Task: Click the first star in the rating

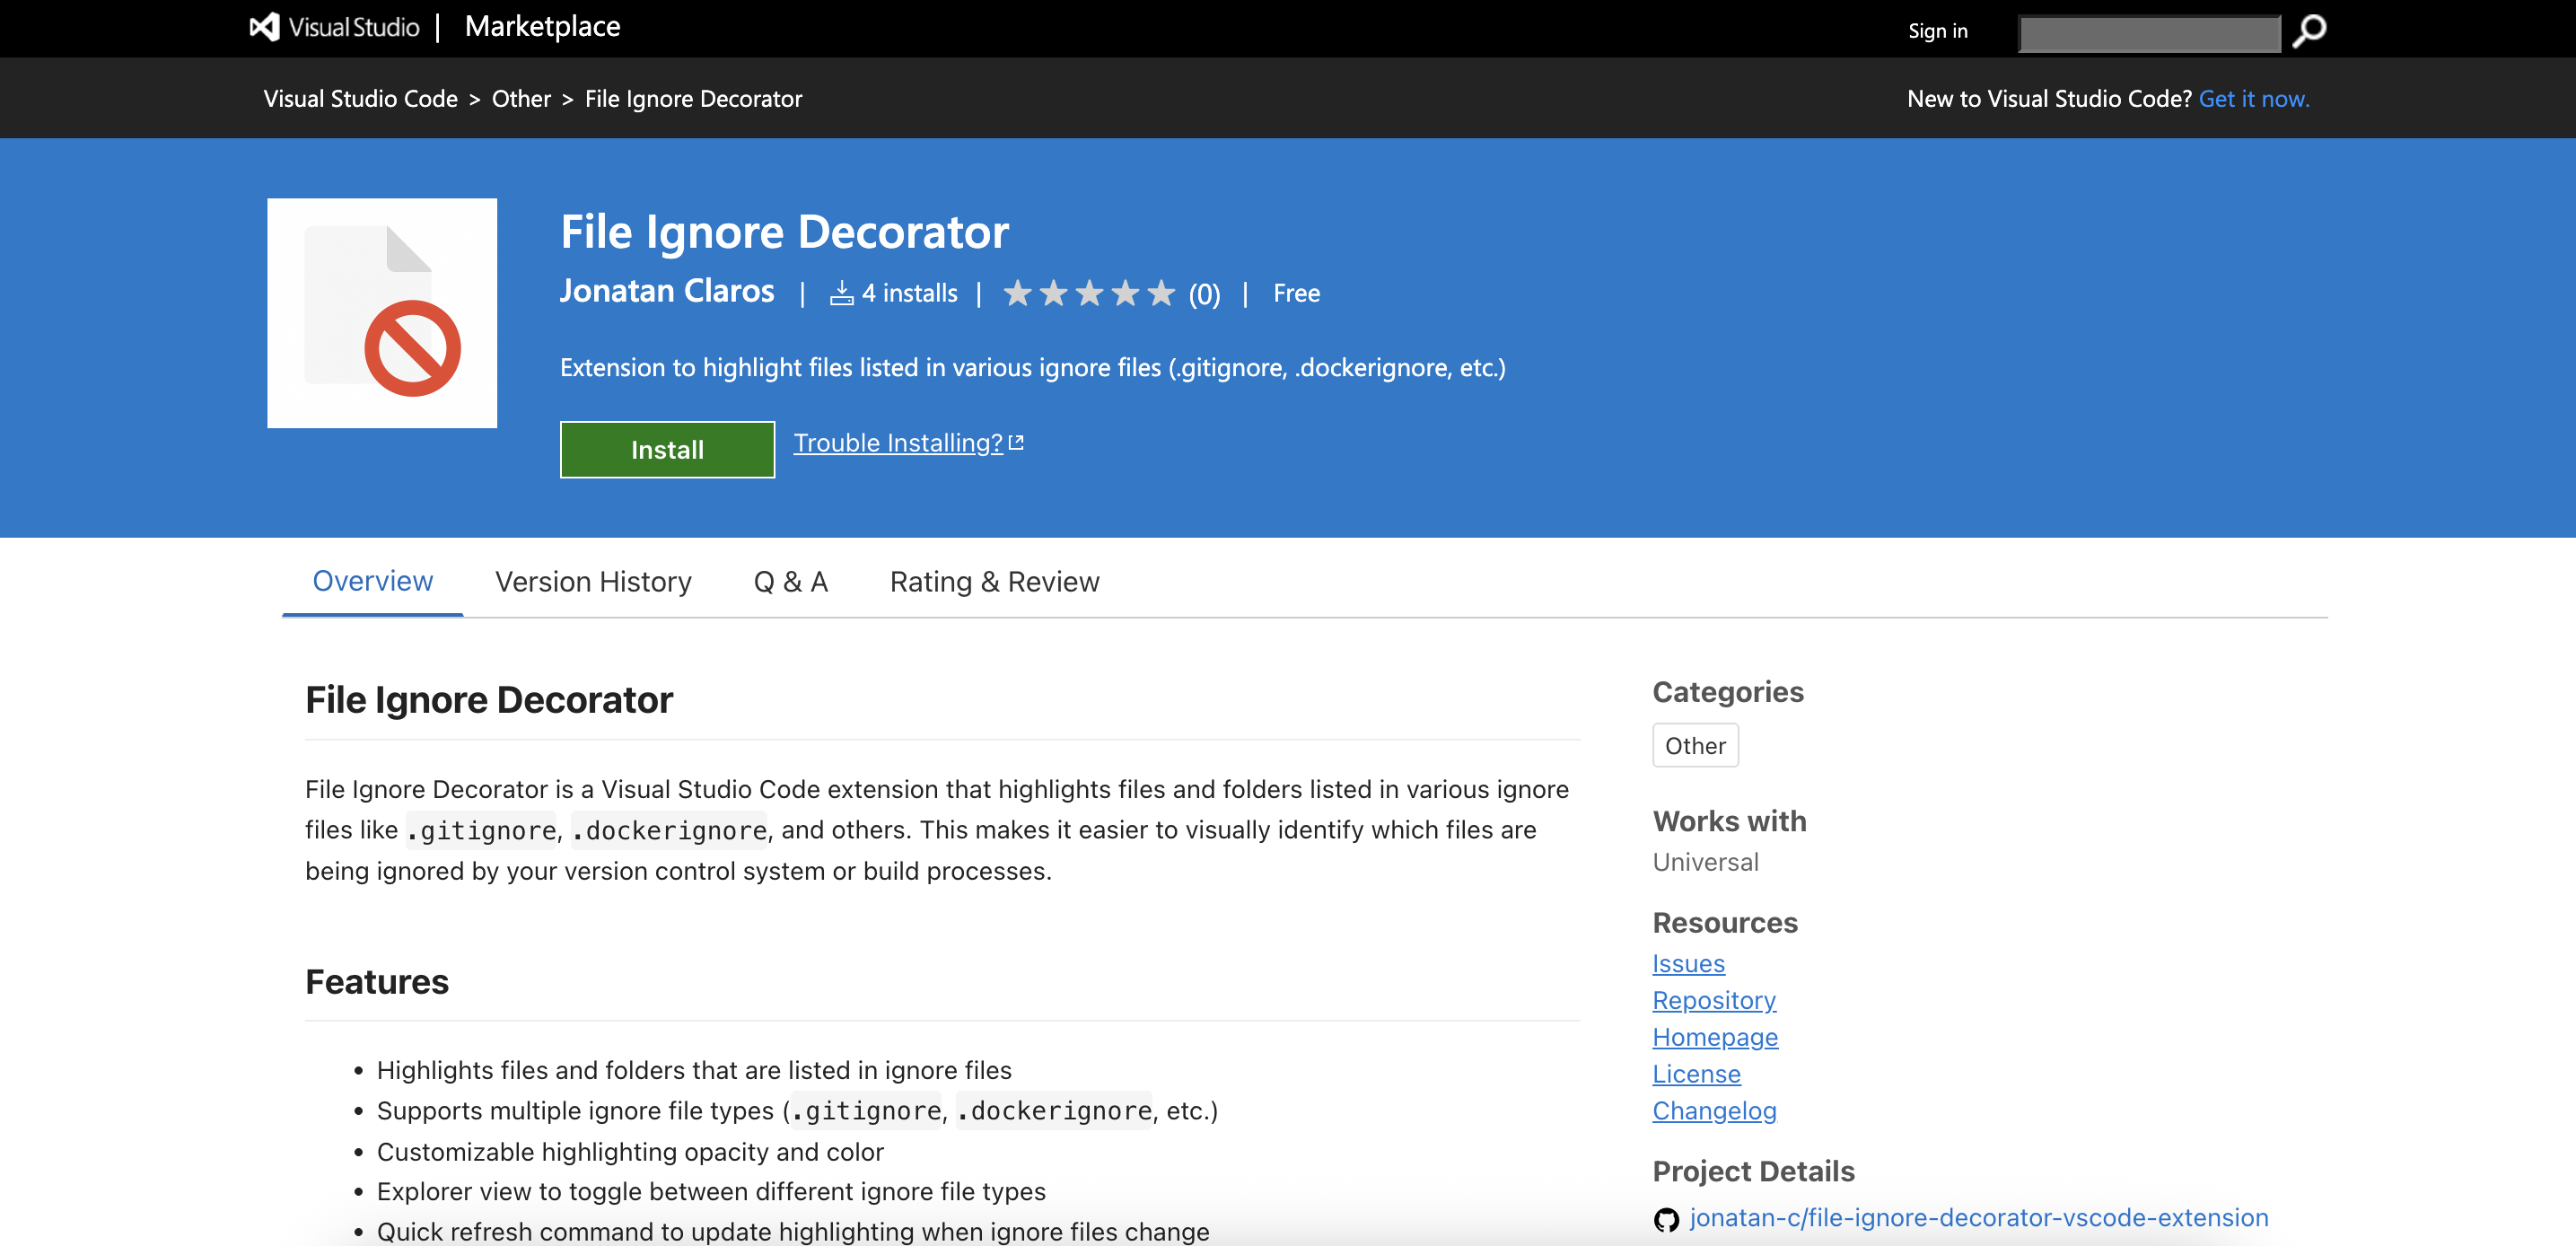Action: coord(1018,292)
